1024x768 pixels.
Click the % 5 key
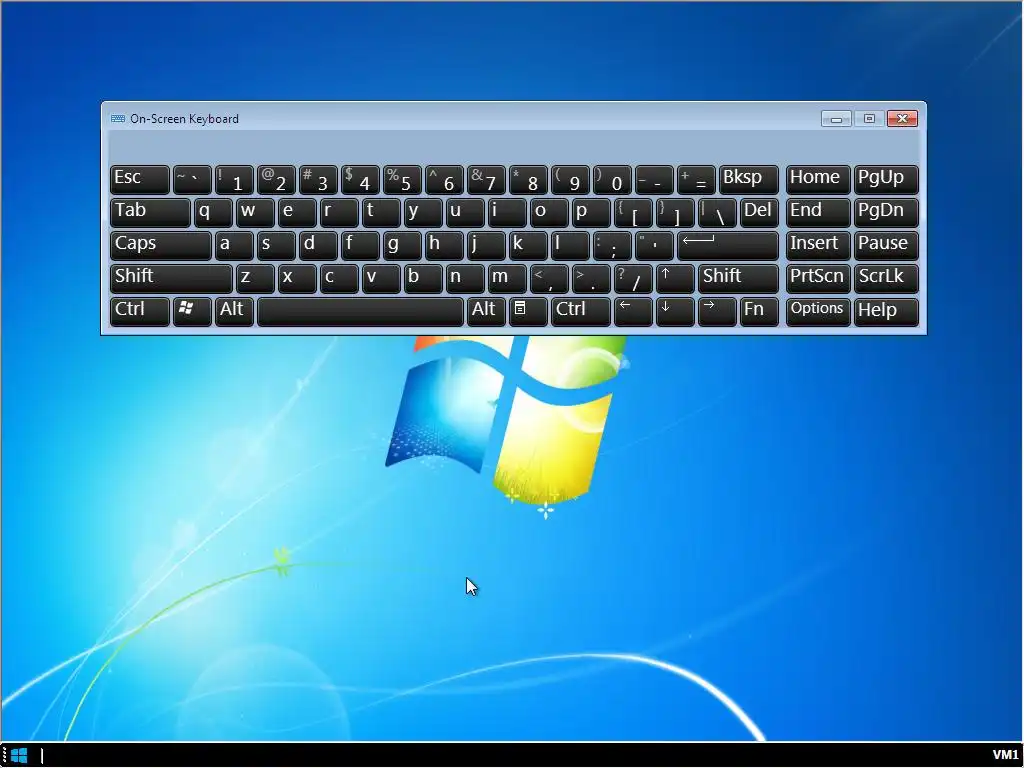(x=402, y=180)
